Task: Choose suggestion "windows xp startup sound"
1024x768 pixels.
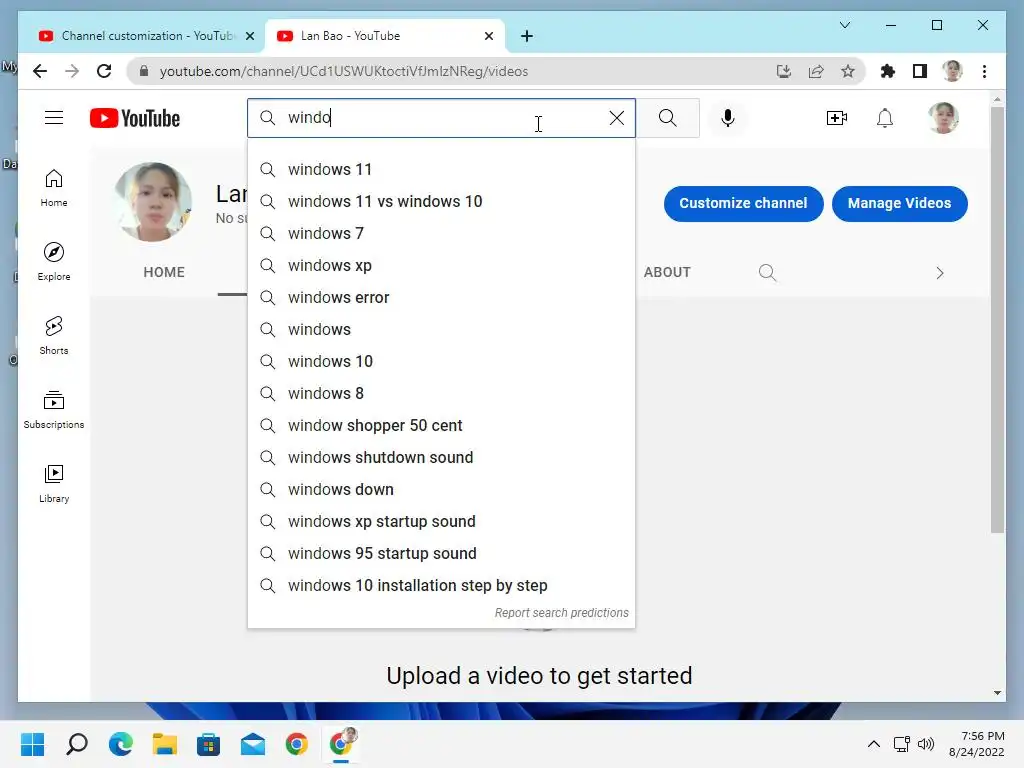Action: pyautogui.click(x=441, y=521)
